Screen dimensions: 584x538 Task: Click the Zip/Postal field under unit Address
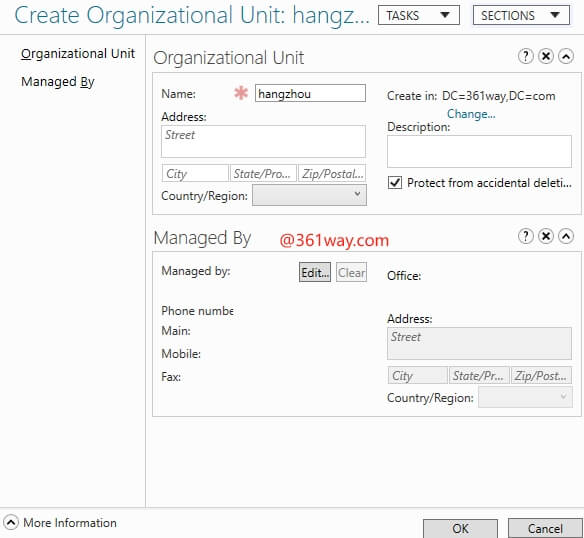click(332, 173)
